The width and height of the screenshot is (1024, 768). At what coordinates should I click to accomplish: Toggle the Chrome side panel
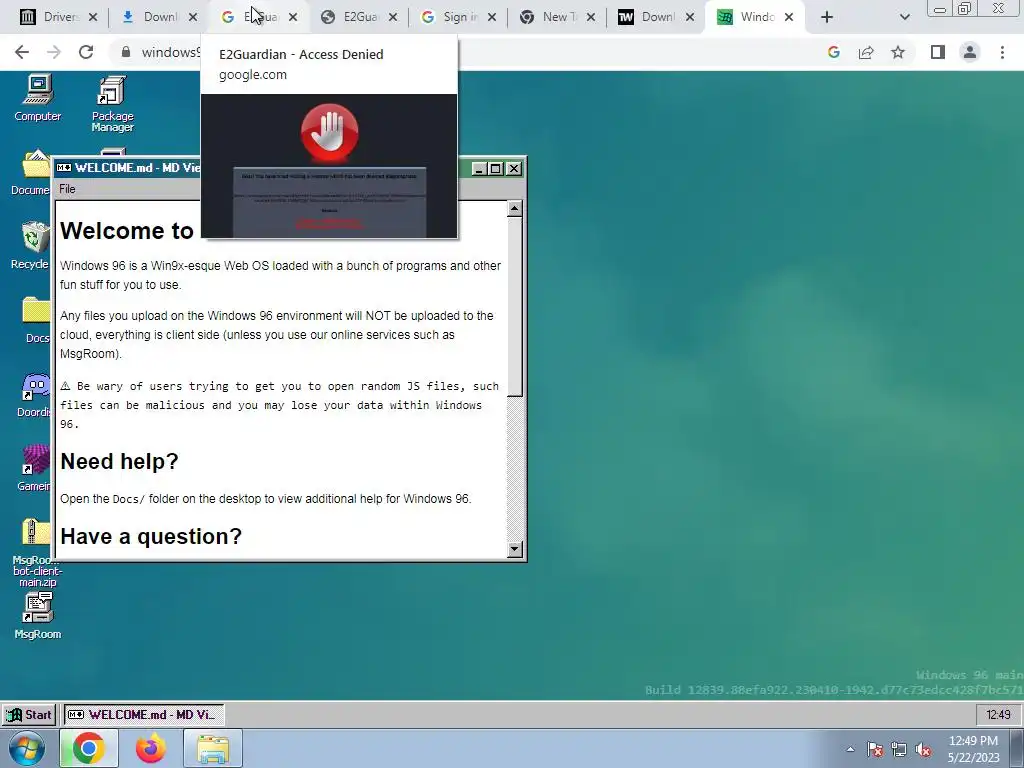pyautogui.click(x=938, y=52)
